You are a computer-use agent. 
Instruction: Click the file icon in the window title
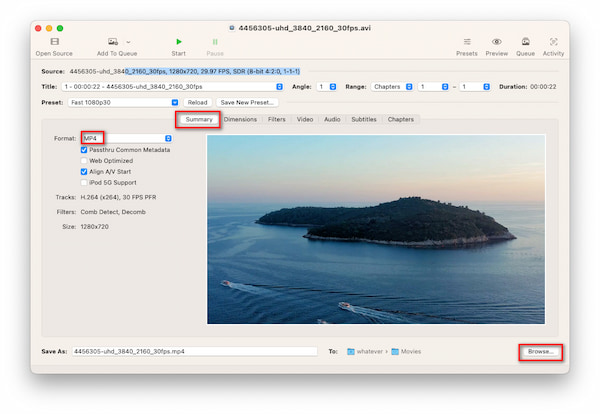232,28
